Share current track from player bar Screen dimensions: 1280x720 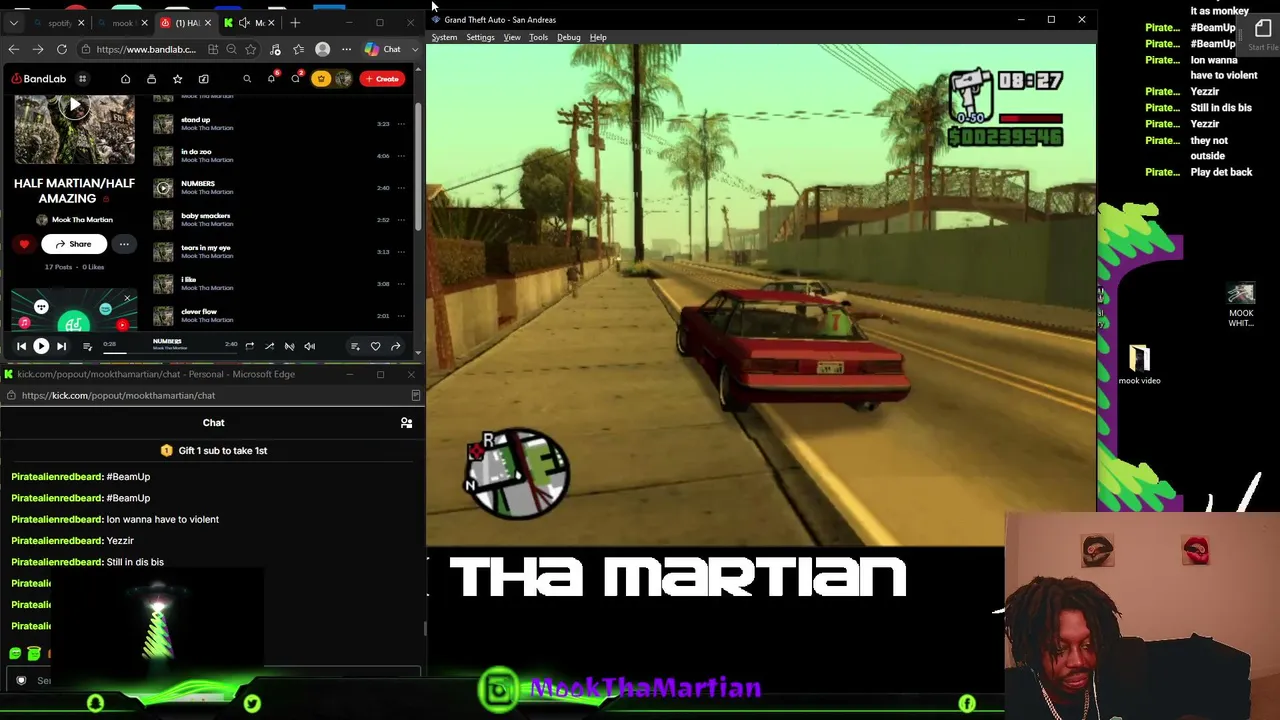click(395, 347)
